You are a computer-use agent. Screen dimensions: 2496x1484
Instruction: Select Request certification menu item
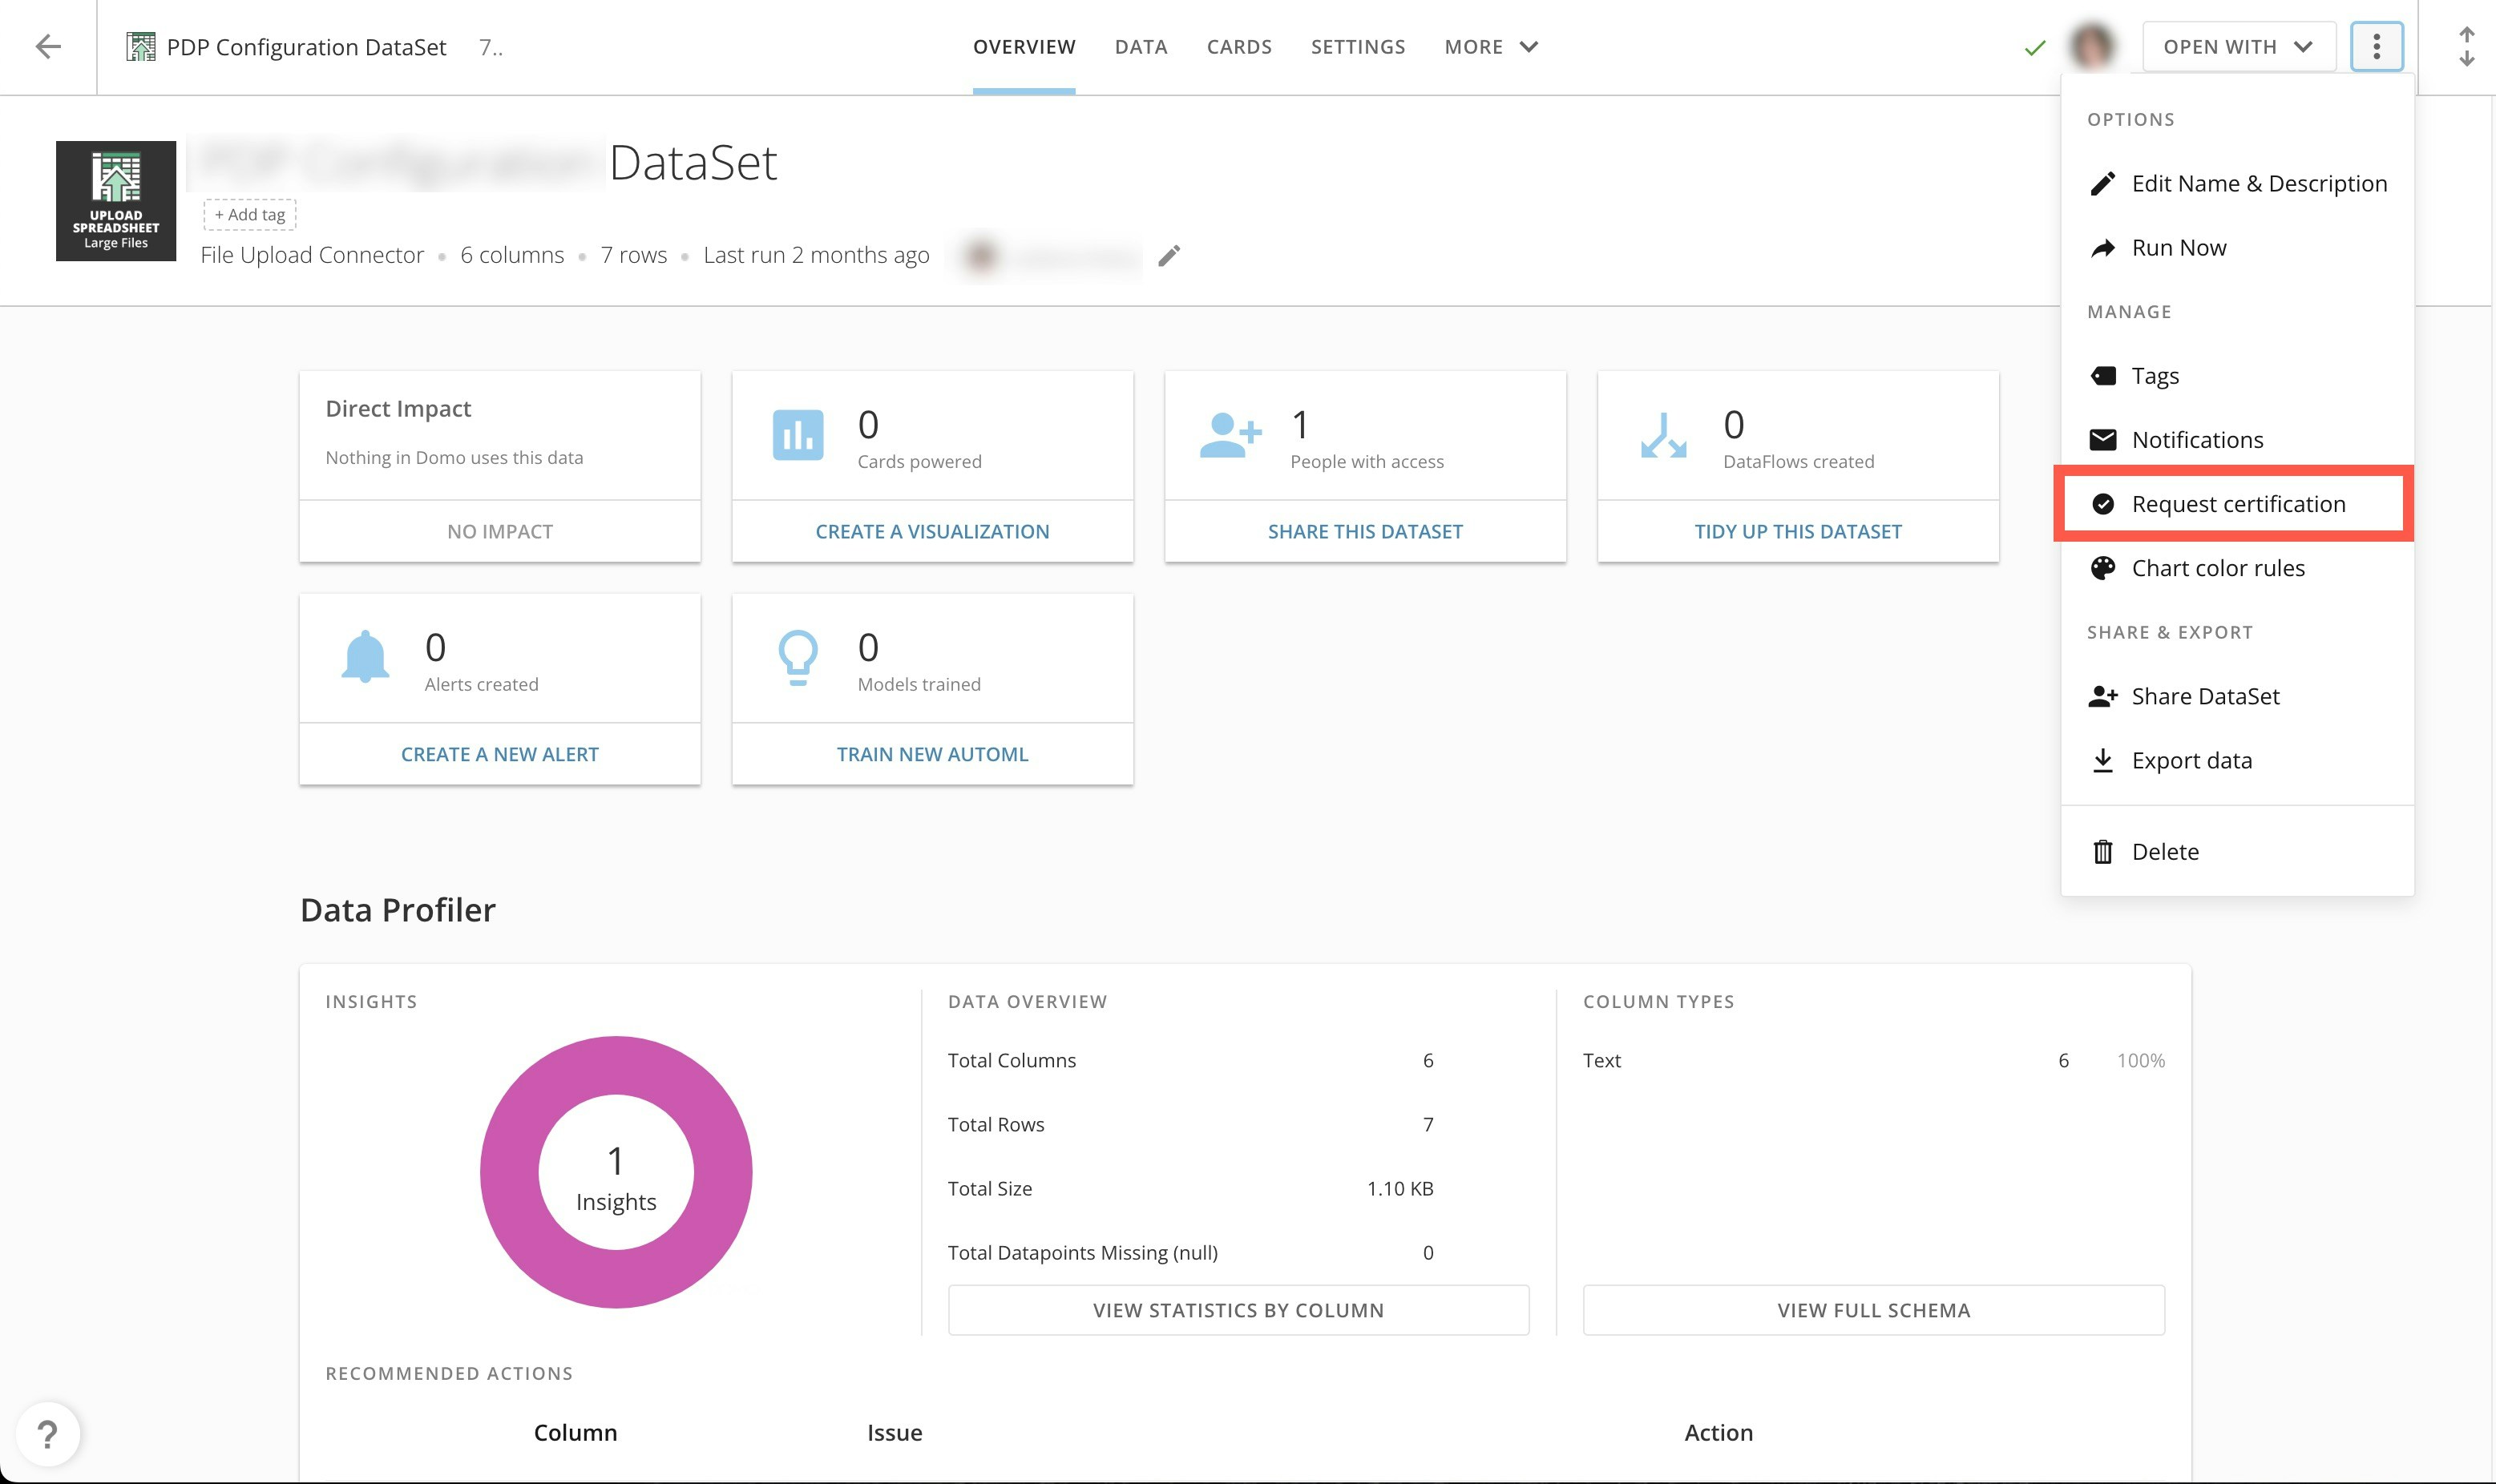2237,504
